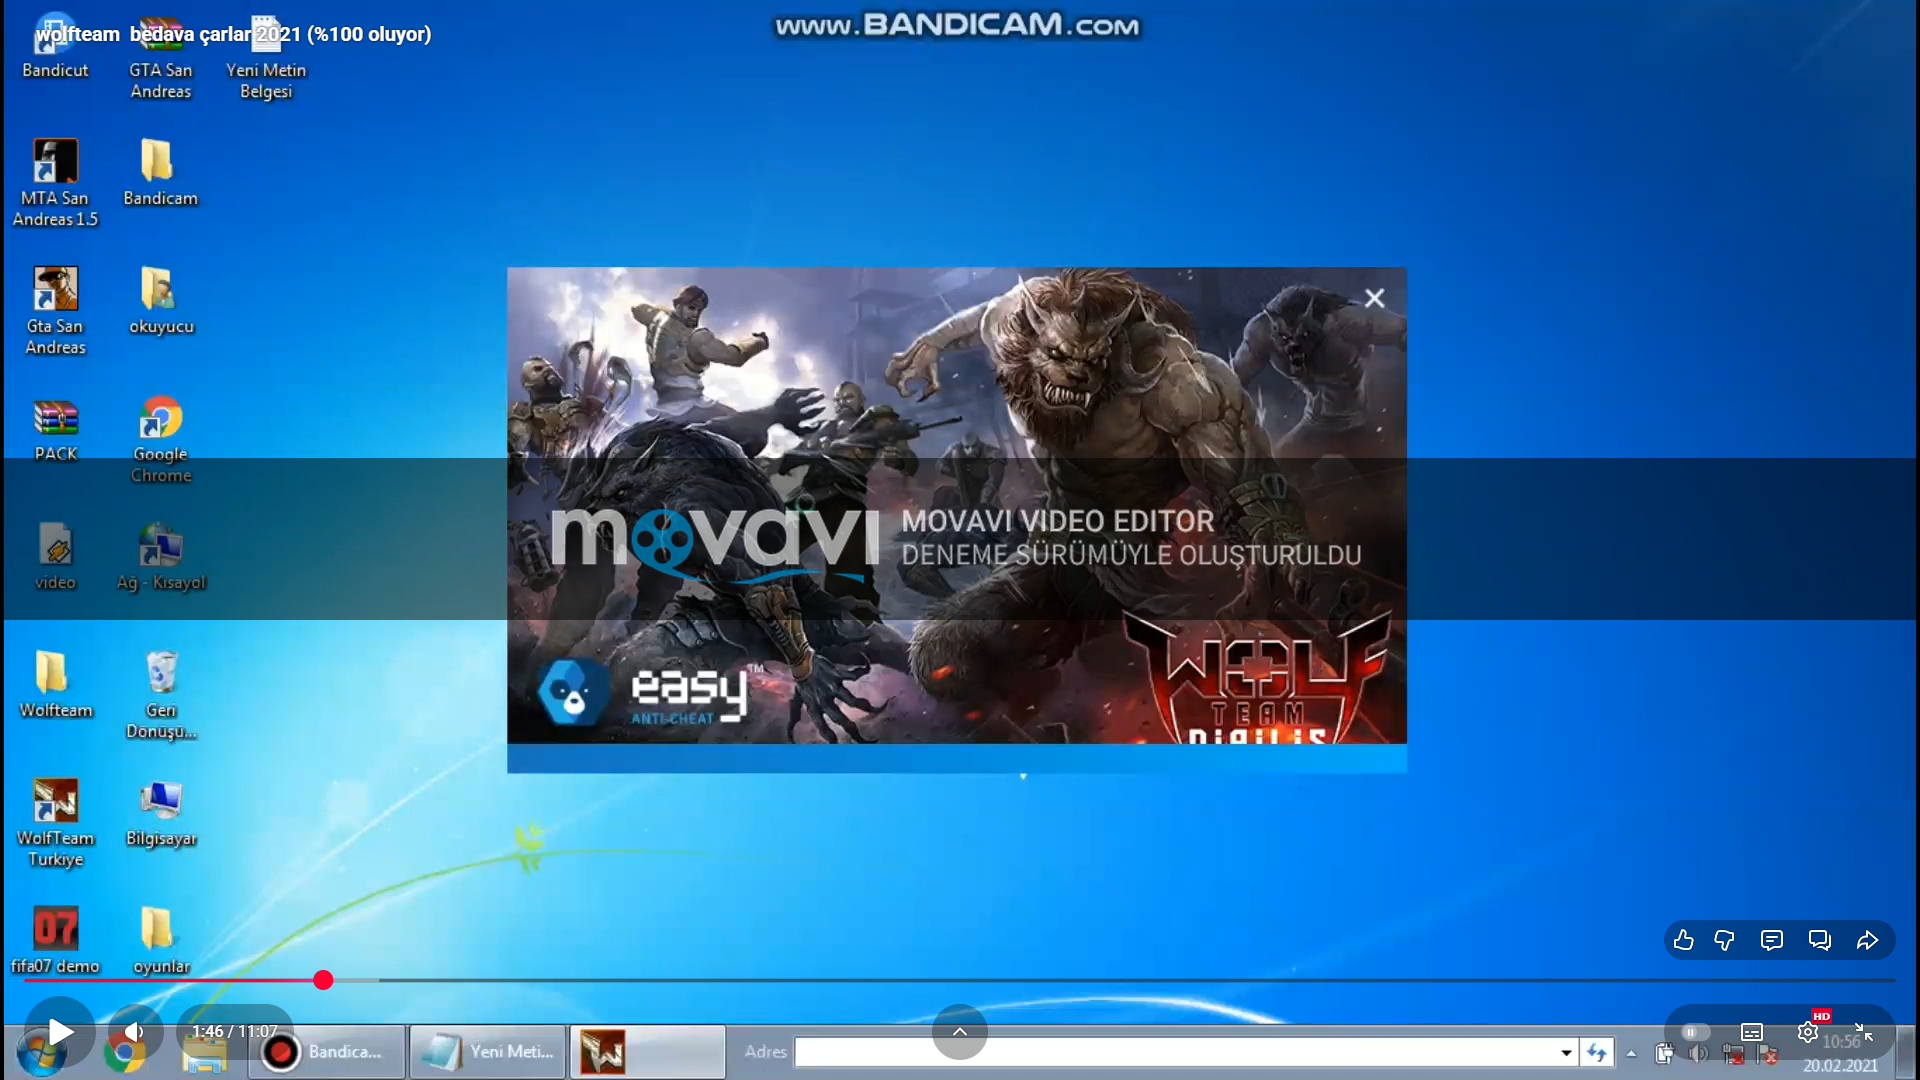Screen dimensions: 1920x1080
Task: Like the video with thumbs up
Action: tap(1684, 940)
